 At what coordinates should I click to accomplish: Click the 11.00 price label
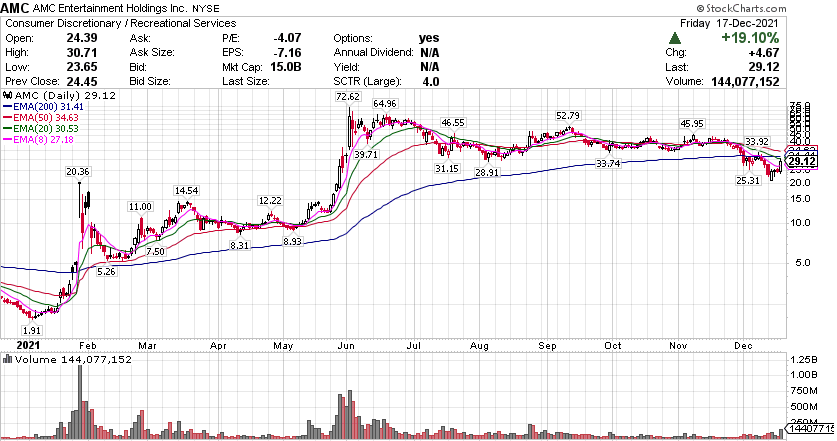140,207
